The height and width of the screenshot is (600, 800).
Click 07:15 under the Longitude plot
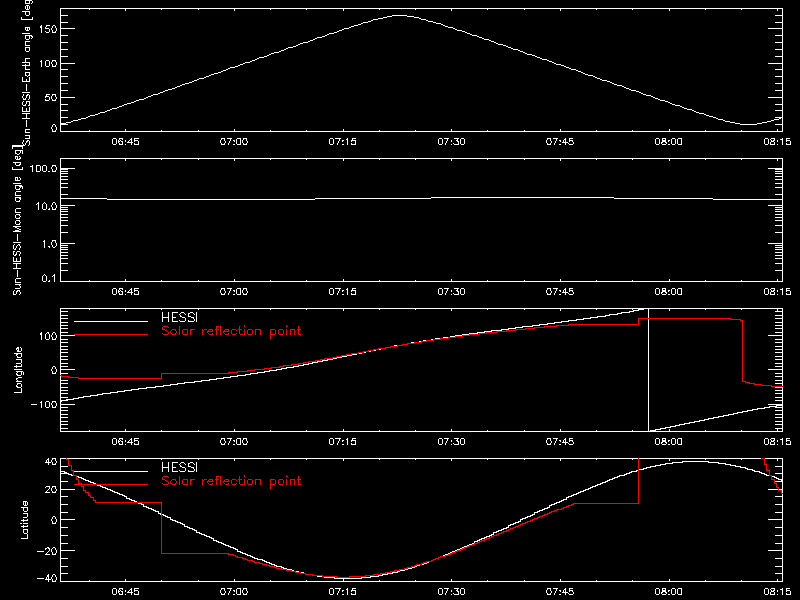point(343,441)
